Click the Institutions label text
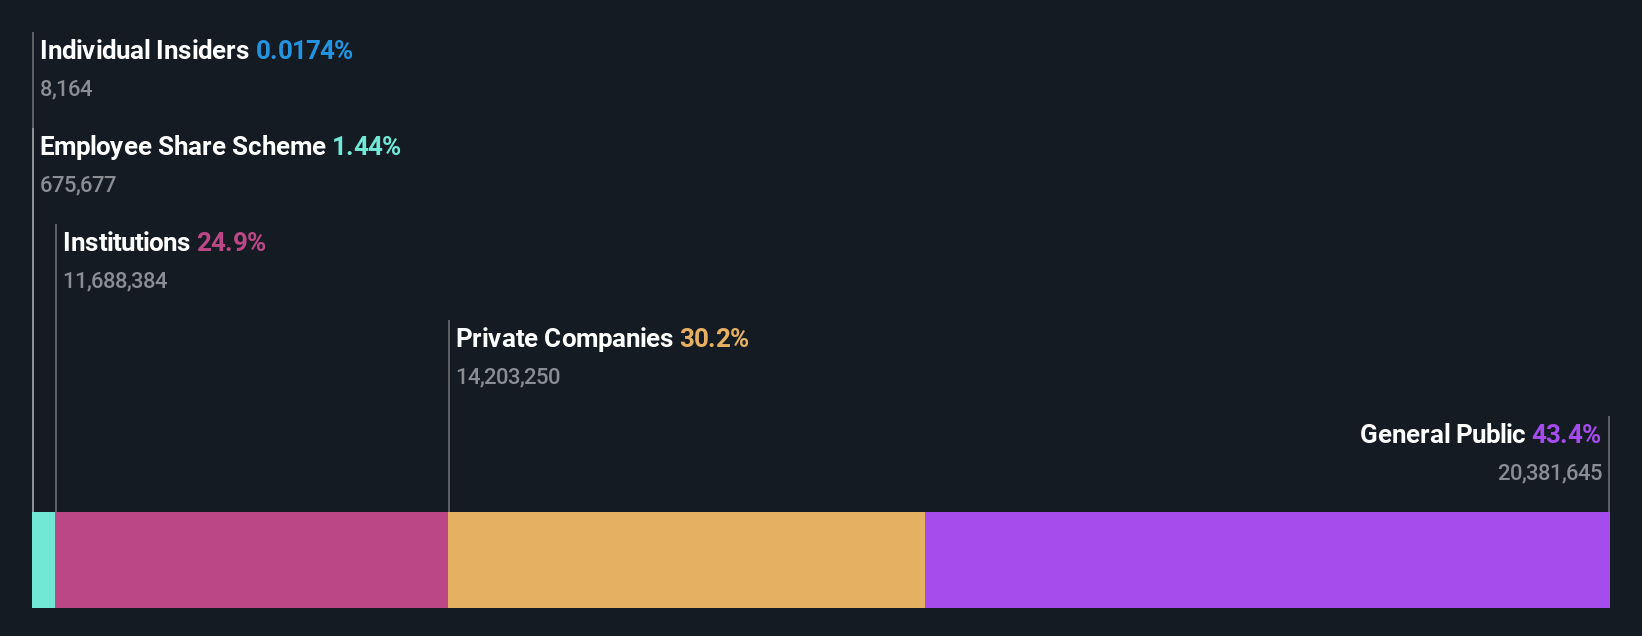Image resolution: width=1642 pixels, height=636 pixels. click(126, 242)
